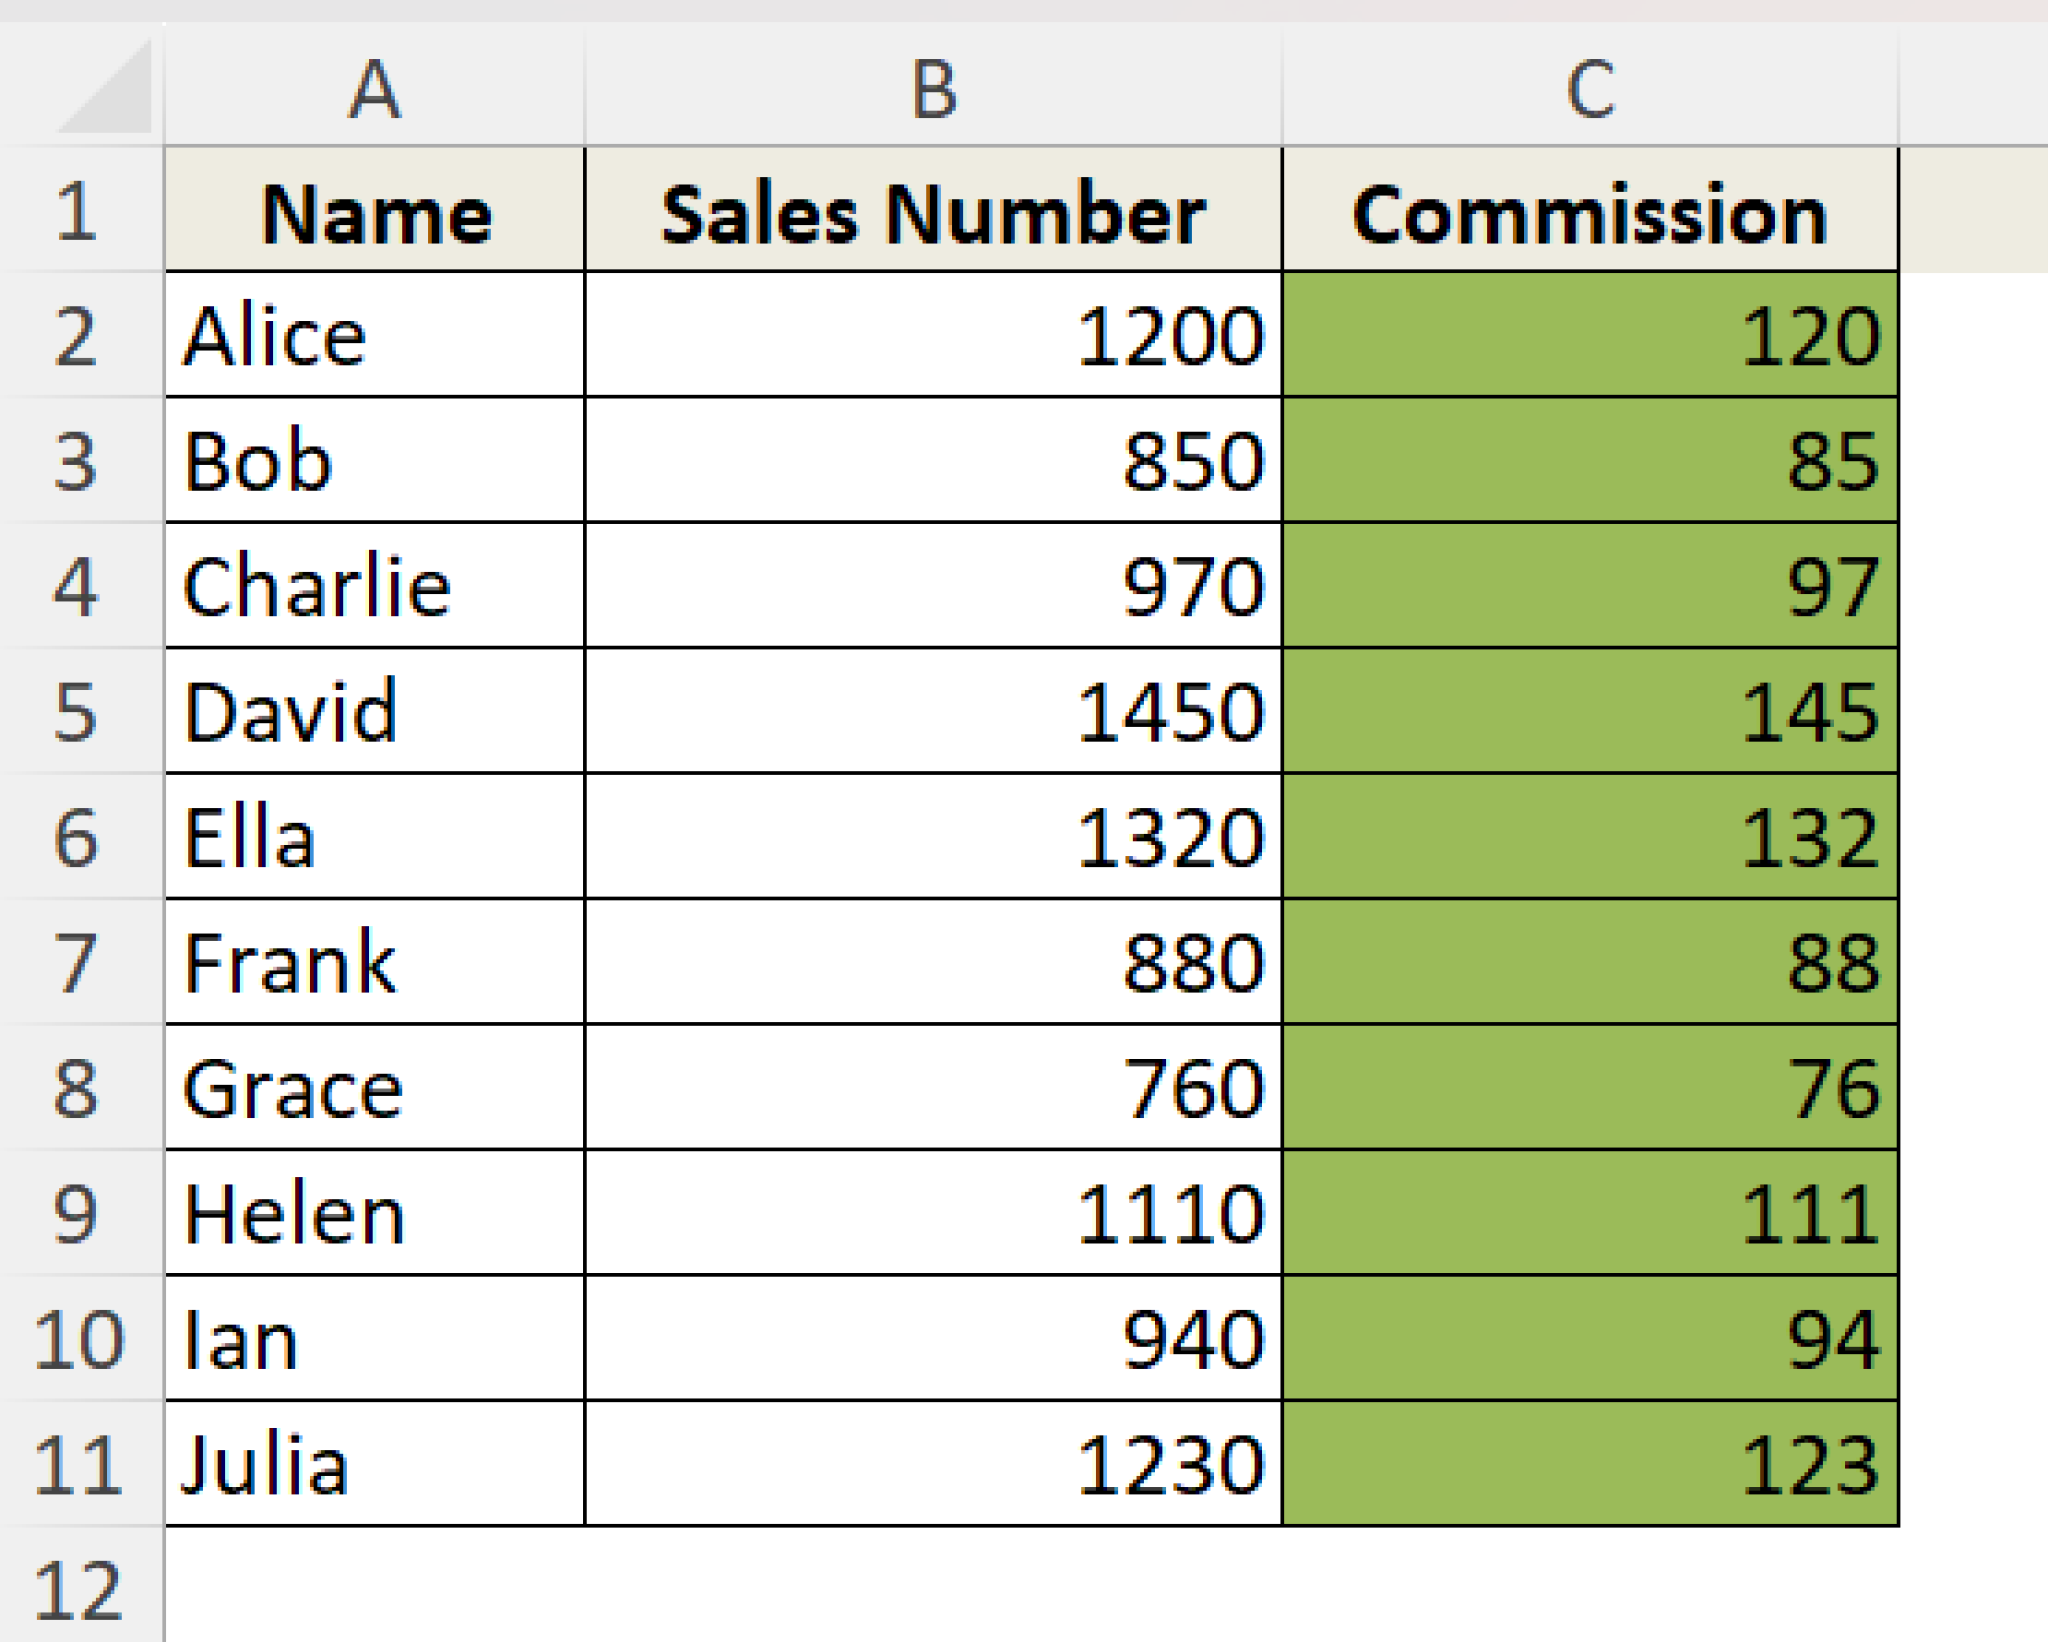Select row 5 header

(x=78, y=712)
